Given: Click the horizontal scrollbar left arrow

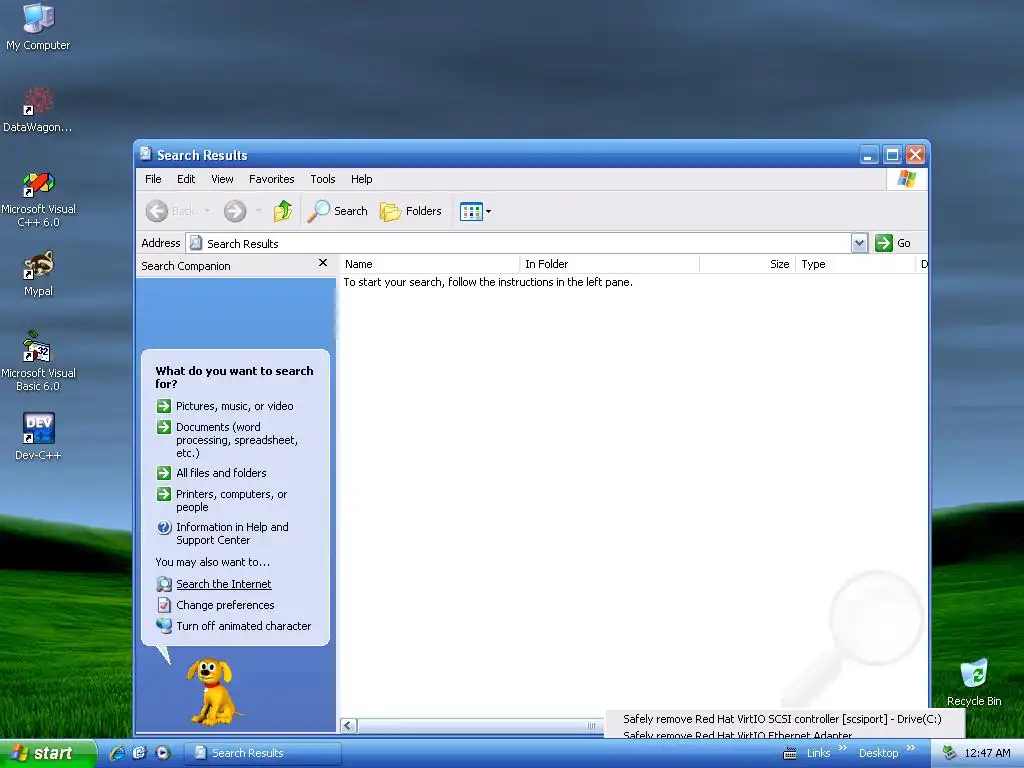Looking at the screenshot, I should [x=349, y=726].
